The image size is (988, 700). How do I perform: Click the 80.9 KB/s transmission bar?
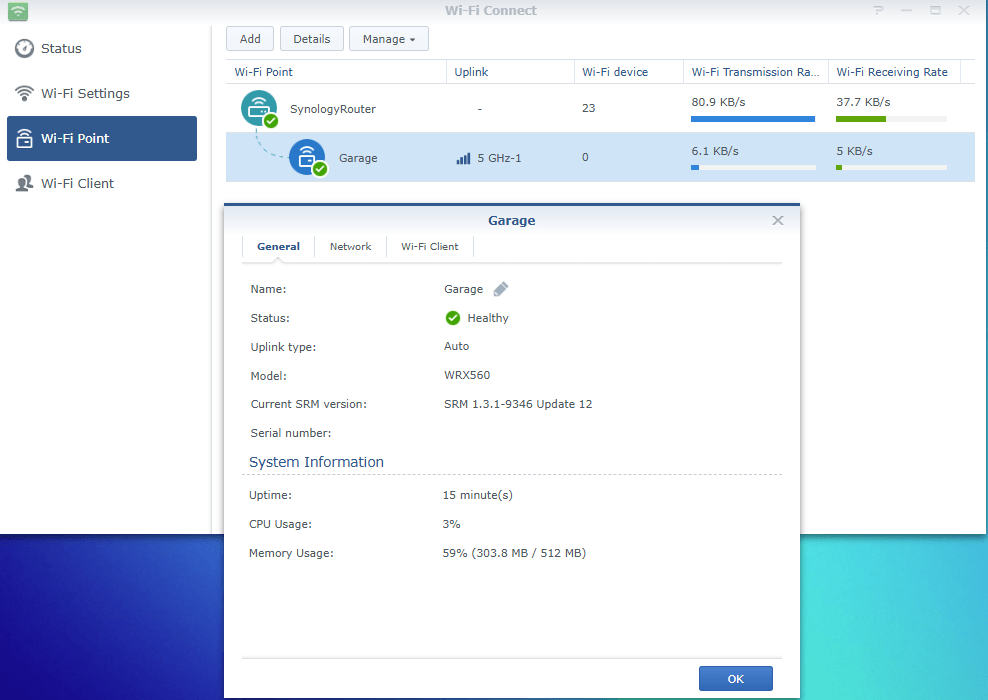(753, 119)
